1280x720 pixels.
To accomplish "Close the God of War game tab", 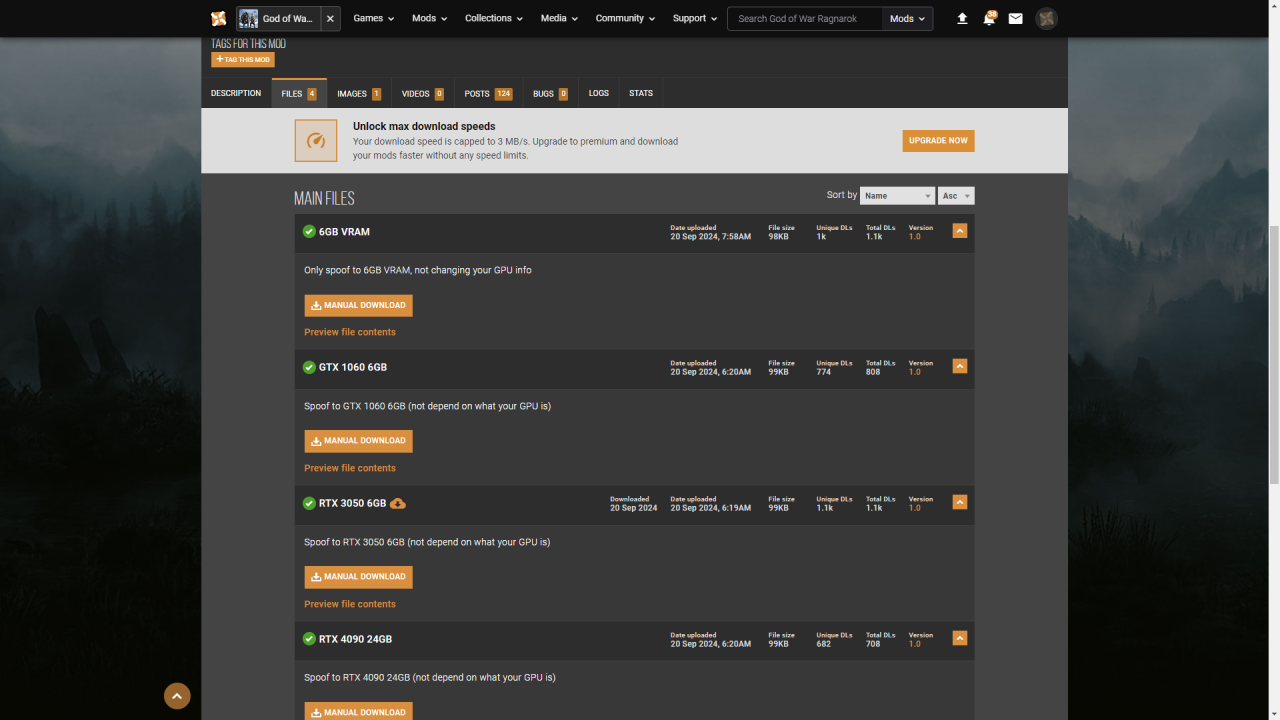I will click(330, 18).
